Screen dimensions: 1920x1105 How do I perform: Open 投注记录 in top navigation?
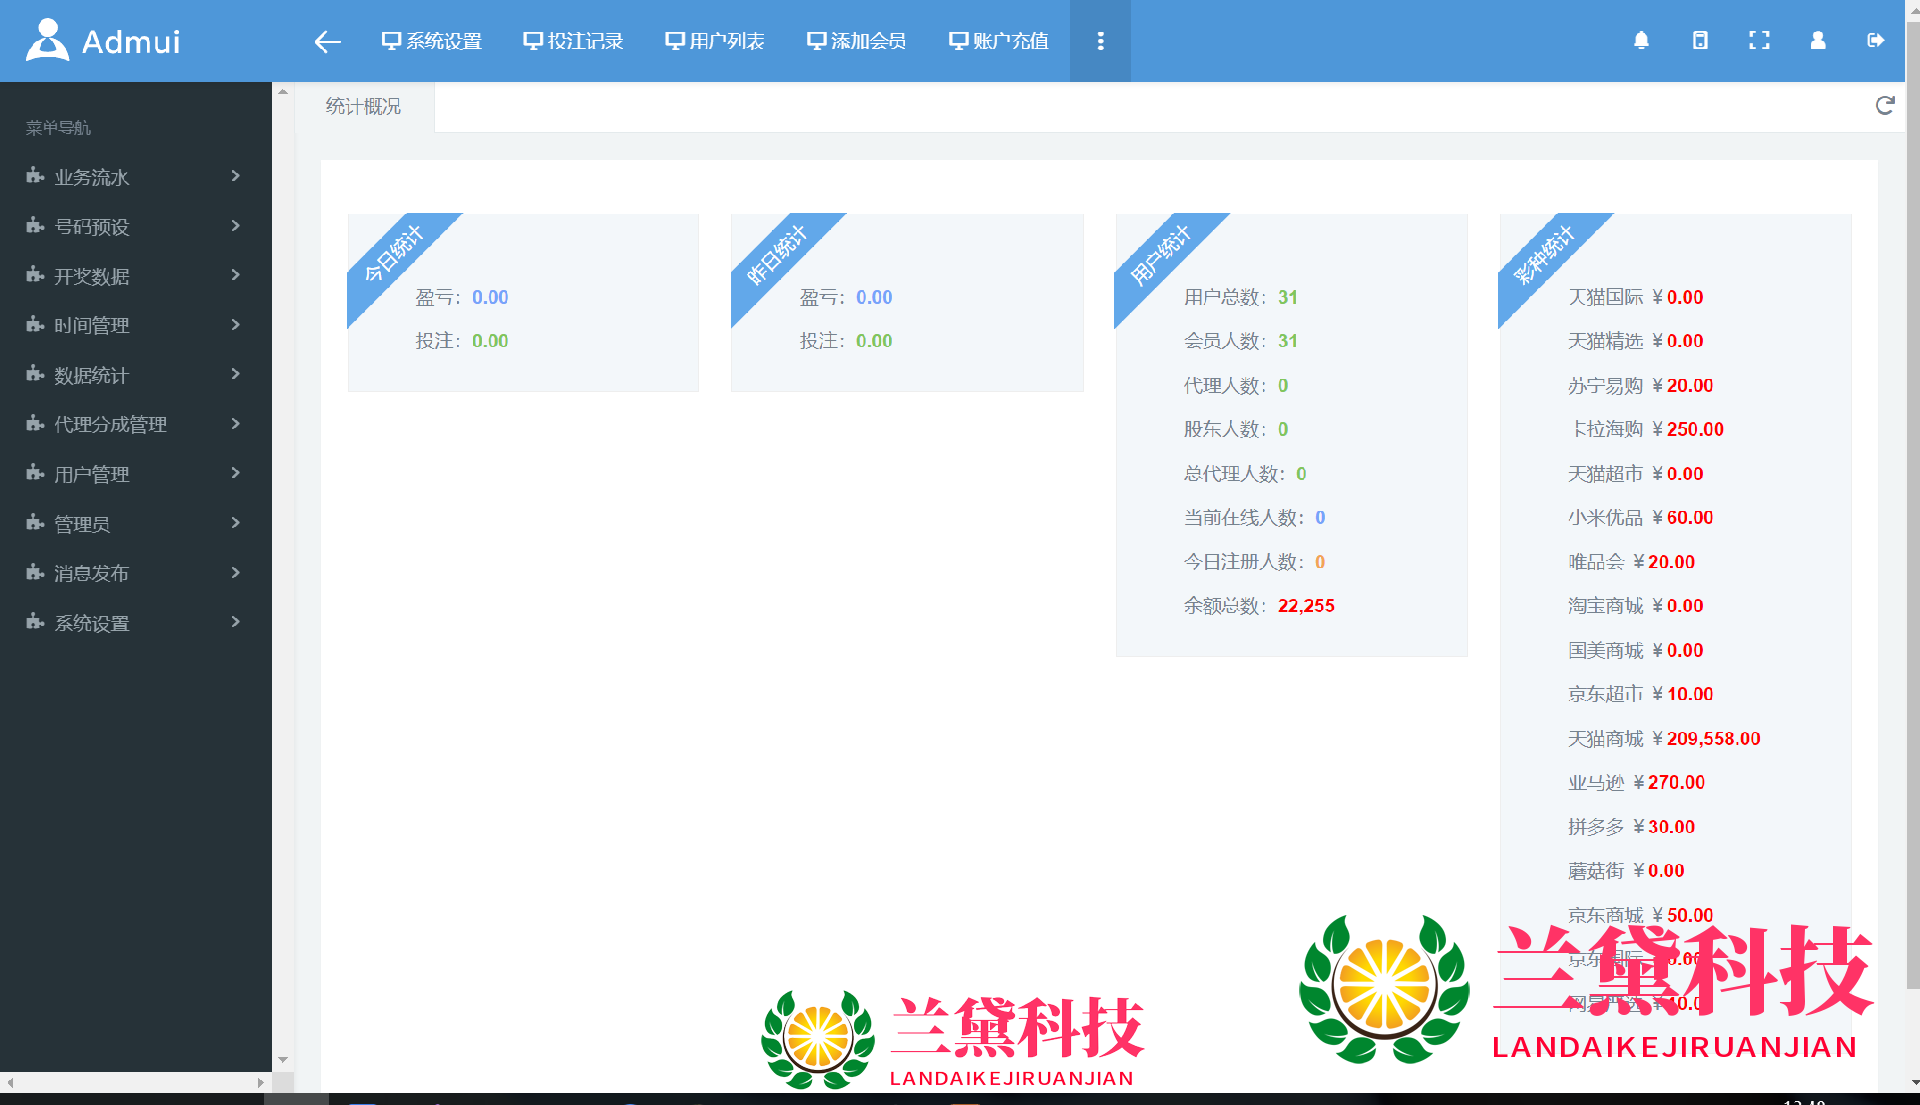(x=573, y=41)
